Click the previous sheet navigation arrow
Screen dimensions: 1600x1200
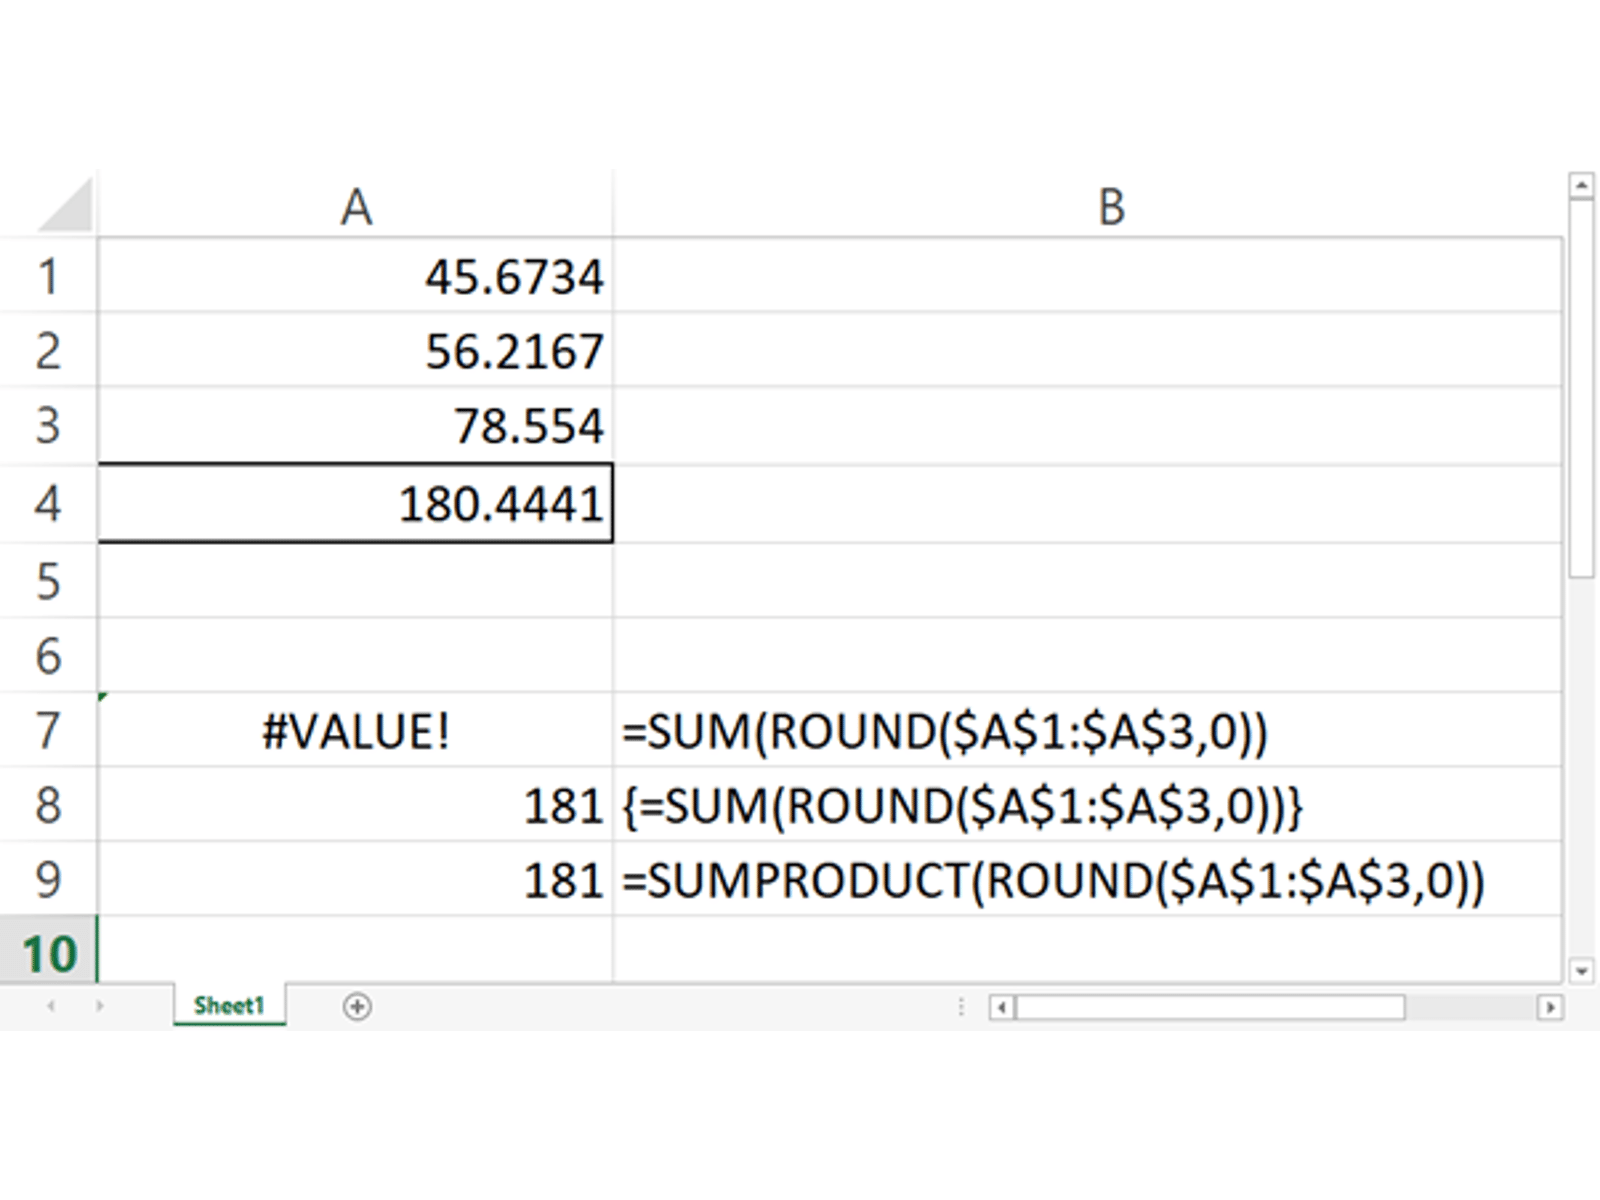(x=51, y=1006)
